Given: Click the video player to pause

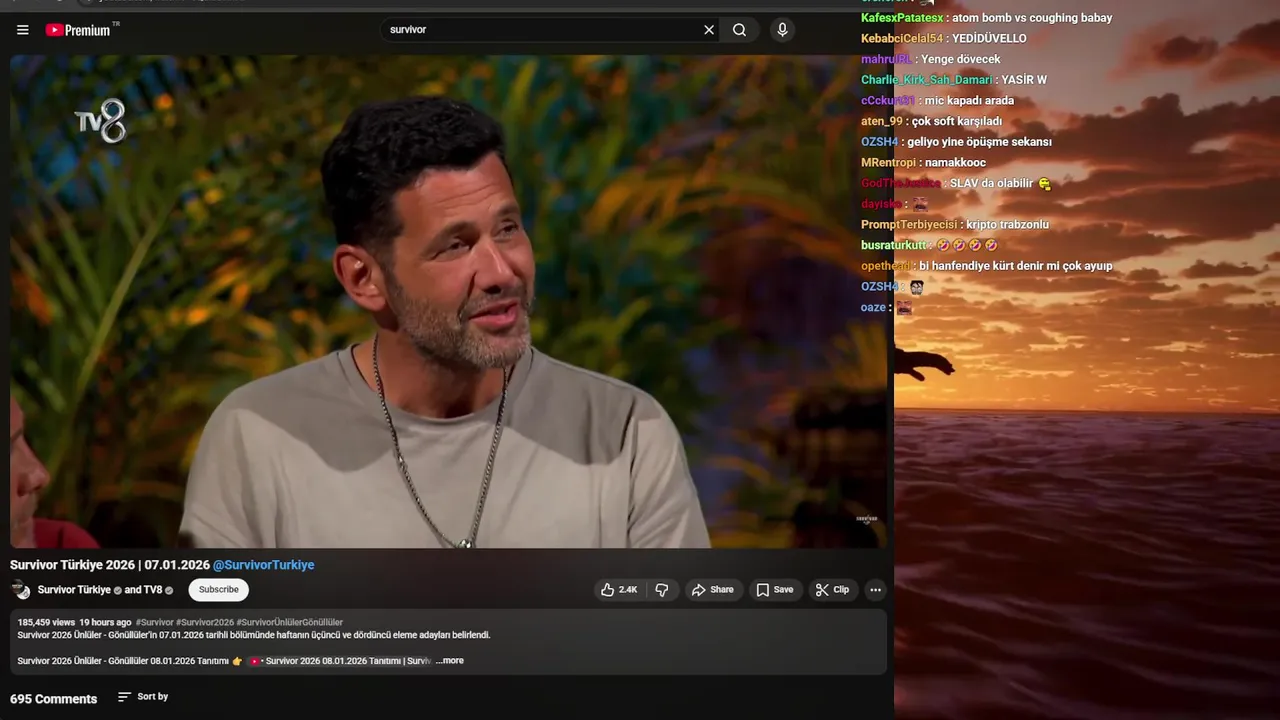Looking at the screenshot, I should [448, 300].
